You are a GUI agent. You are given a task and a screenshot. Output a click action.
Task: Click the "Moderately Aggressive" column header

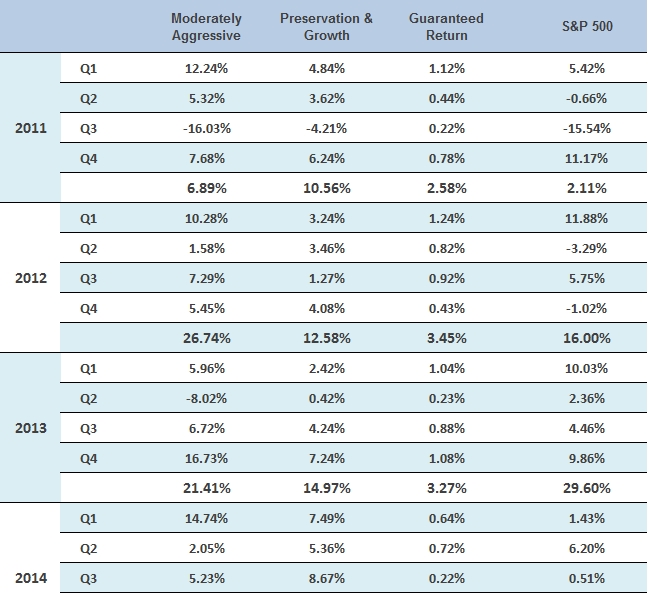[207, 27]
